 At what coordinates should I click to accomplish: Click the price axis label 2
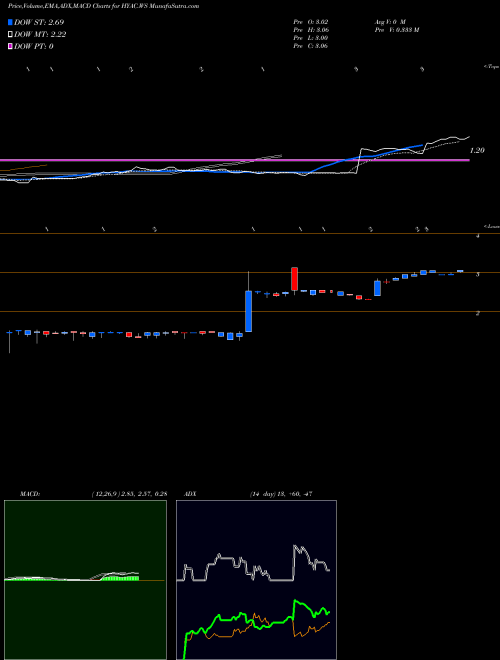click(478, 313)
